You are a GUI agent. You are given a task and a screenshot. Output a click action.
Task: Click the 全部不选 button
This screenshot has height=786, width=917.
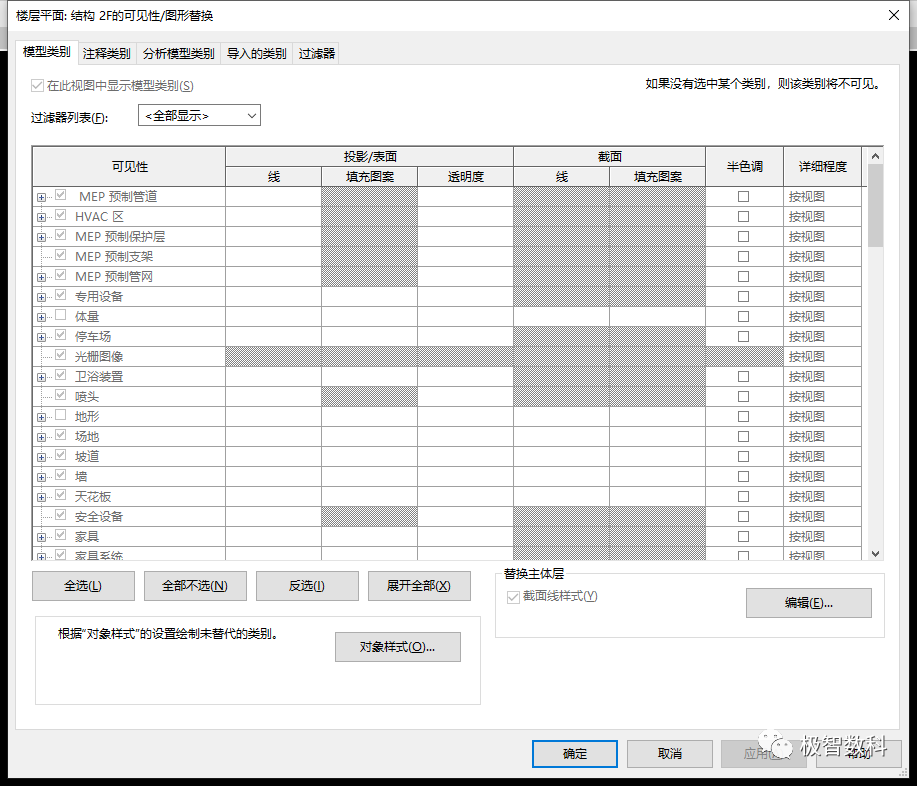coord(195,586)
